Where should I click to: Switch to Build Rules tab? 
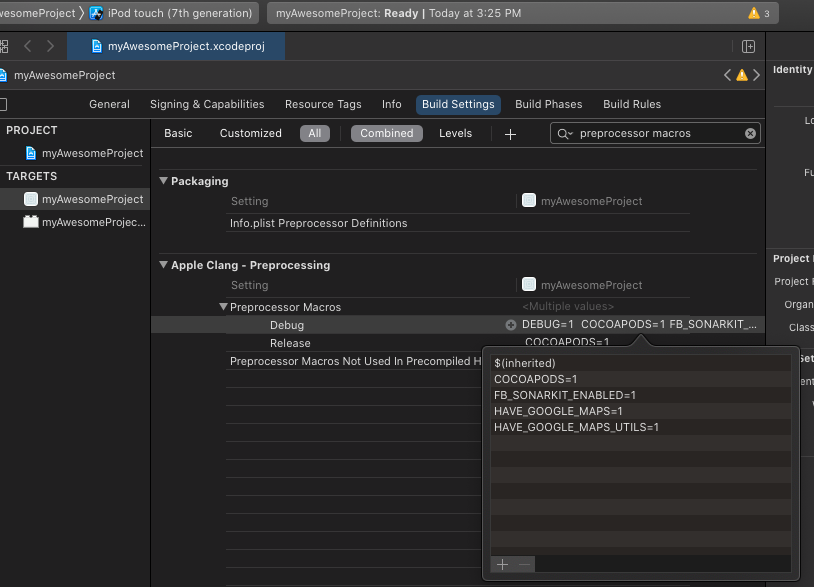click(632, 104)
